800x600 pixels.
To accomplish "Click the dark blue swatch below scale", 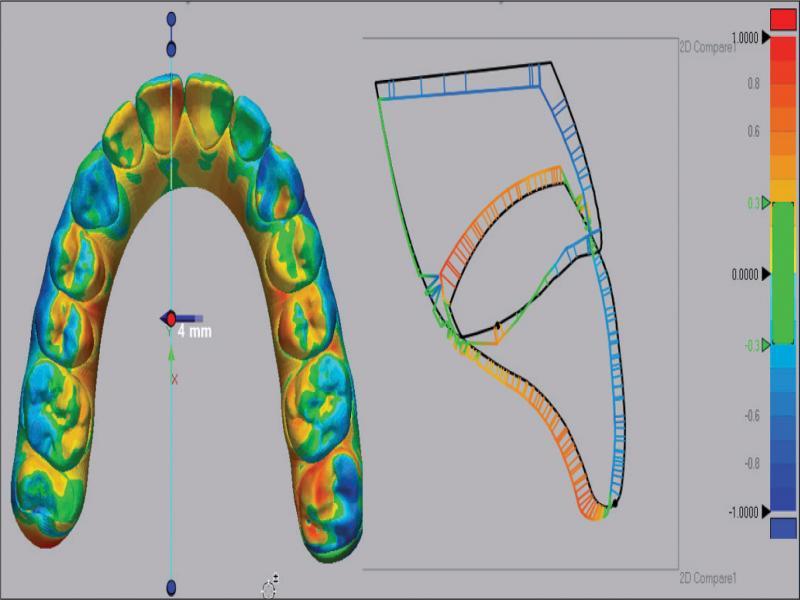I will 783,527.
